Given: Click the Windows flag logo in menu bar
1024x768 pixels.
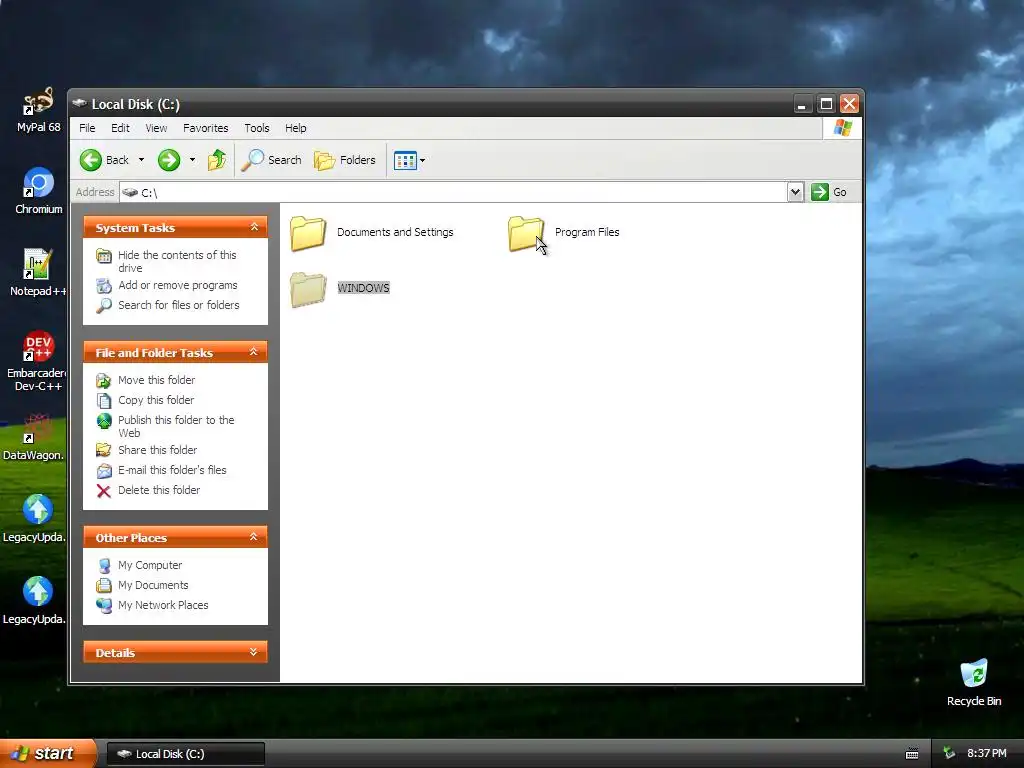Looking at the screenshot, I should (842, 128).
